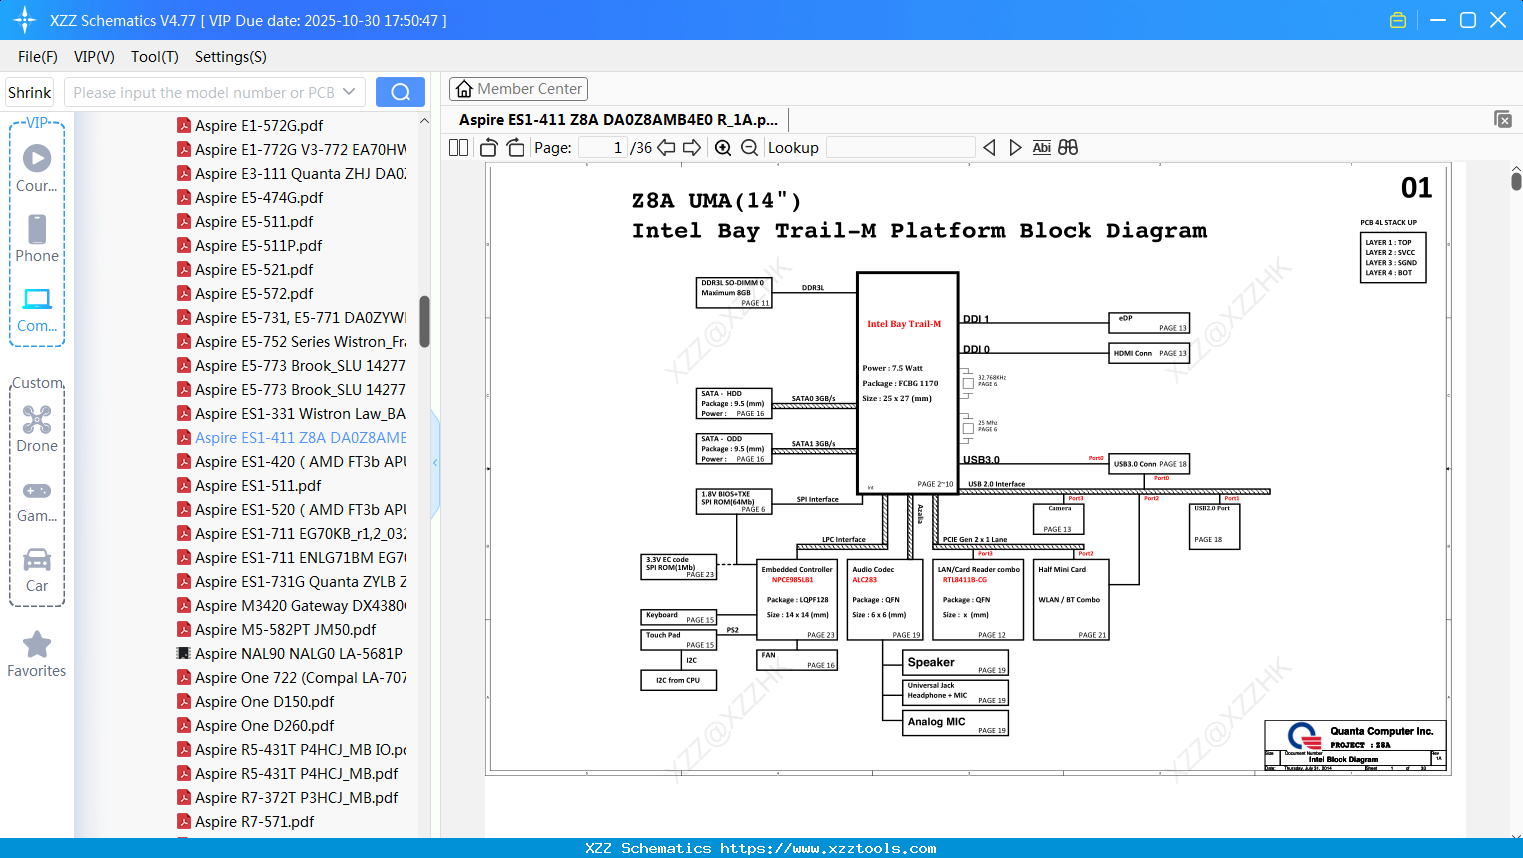Rotate the page clockwise
The height and width of the screenshot is (858, 1523).
pyautogui.click(x=515, y=148)
